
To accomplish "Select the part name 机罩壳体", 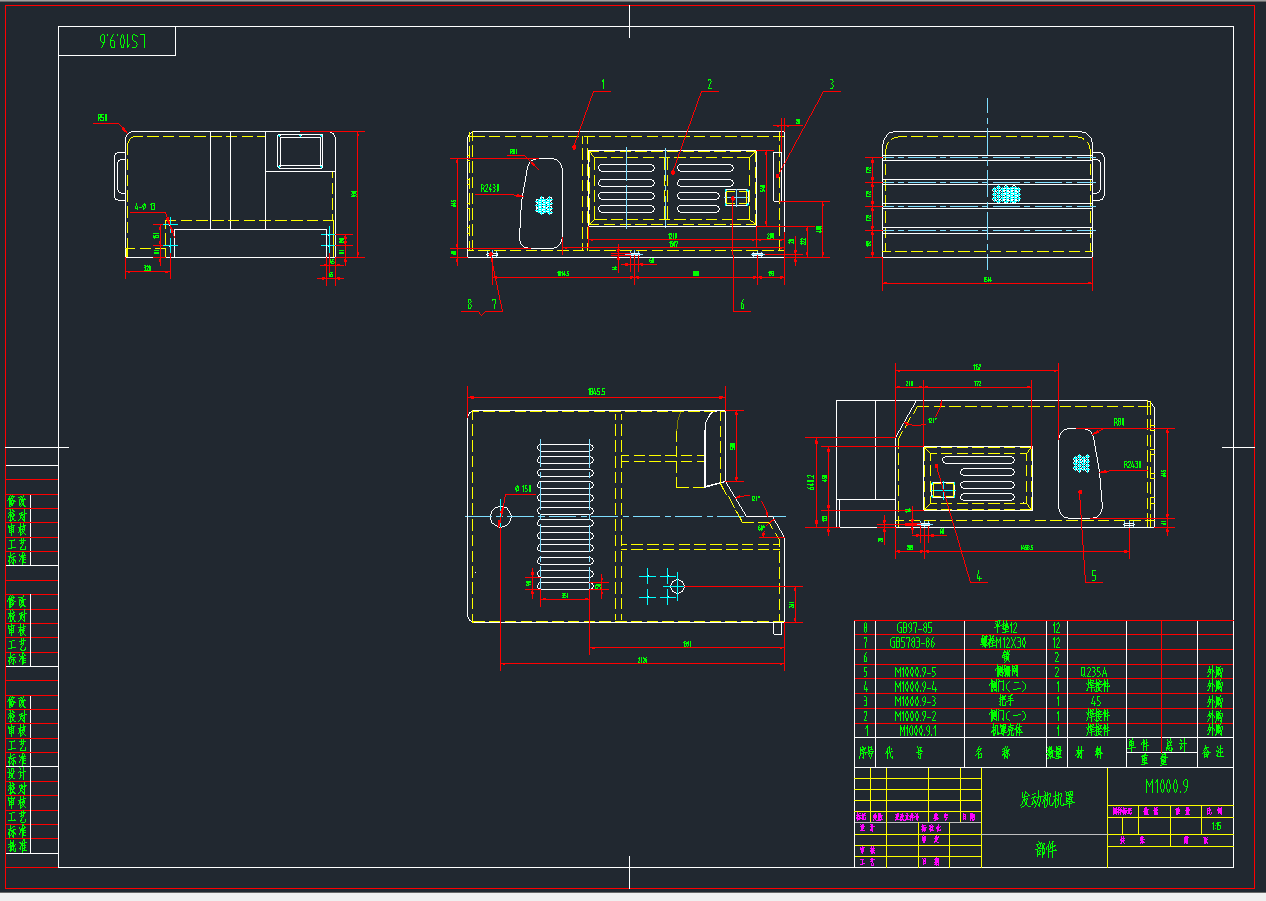I will point(1005,730).
